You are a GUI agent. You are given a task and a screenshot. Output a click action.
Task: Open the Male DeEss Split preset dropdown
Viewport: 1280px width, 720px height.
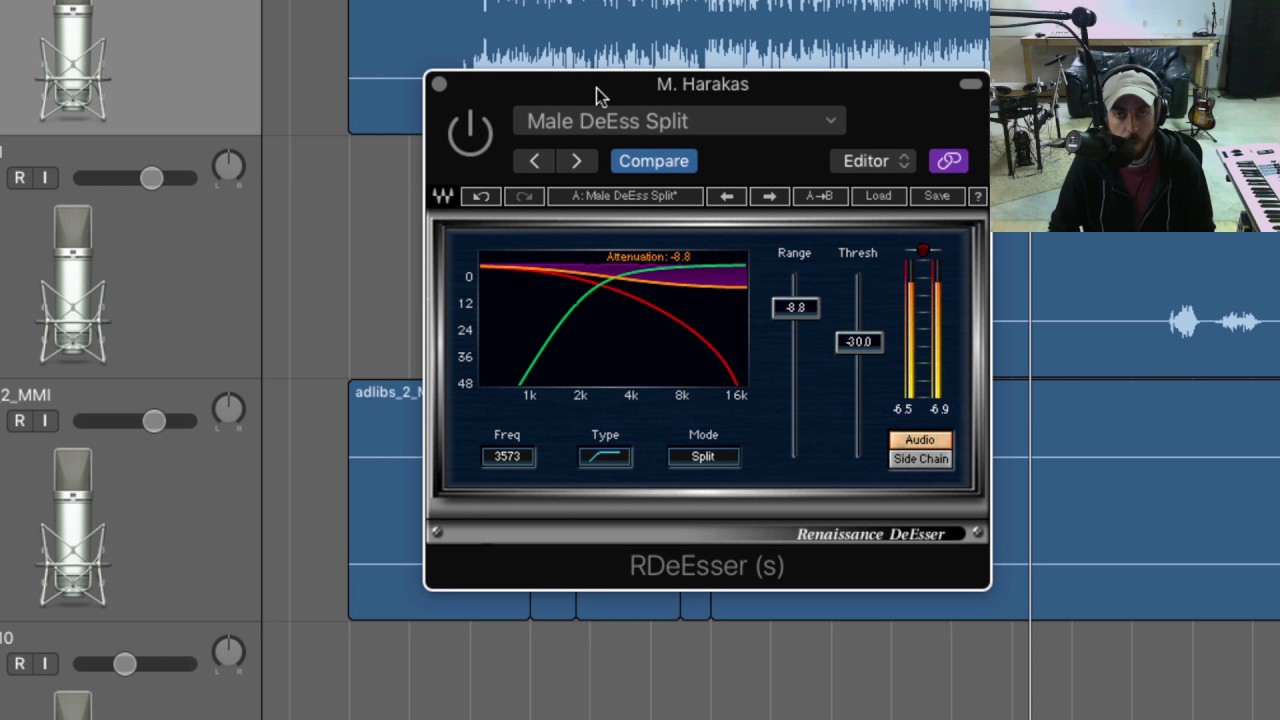[x=679, y=121]
